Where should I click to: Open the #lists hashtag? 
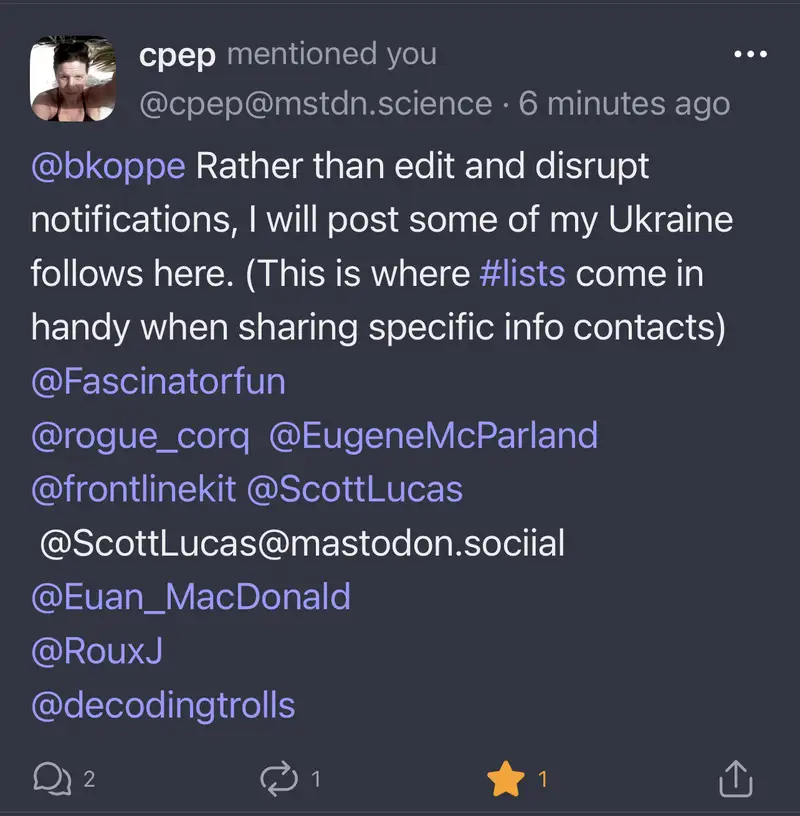tap(522, 273)
